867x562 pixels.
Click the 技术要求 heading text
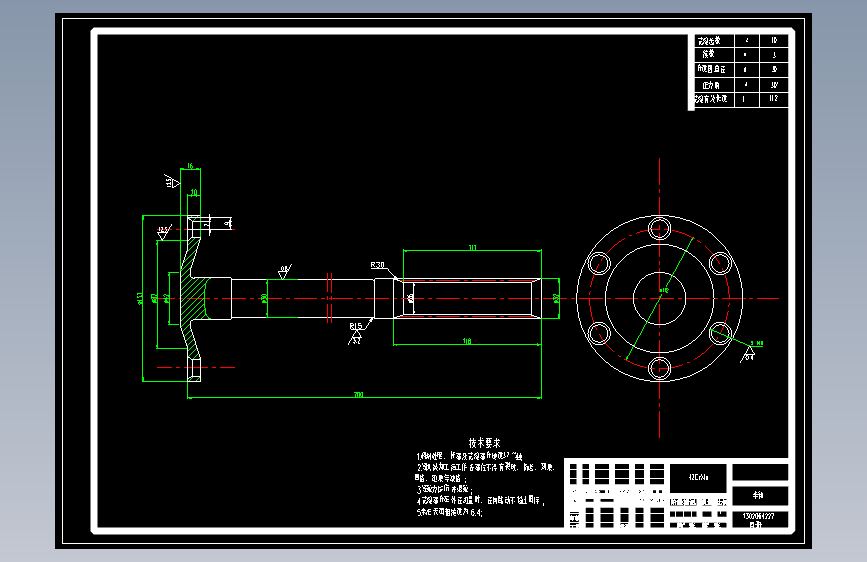point(484,443)
